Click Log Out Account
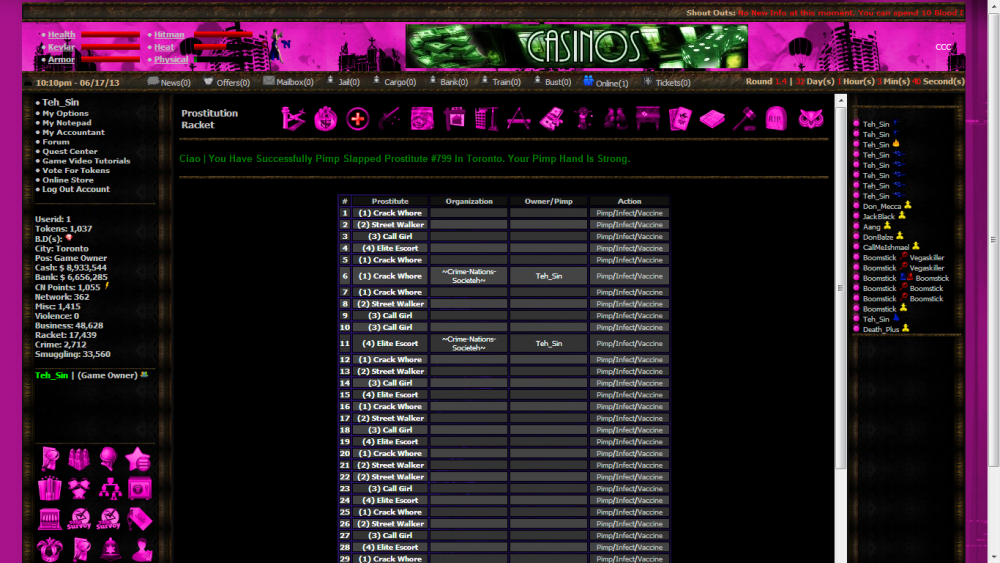 pyautogui.click(x=75, y=189)
